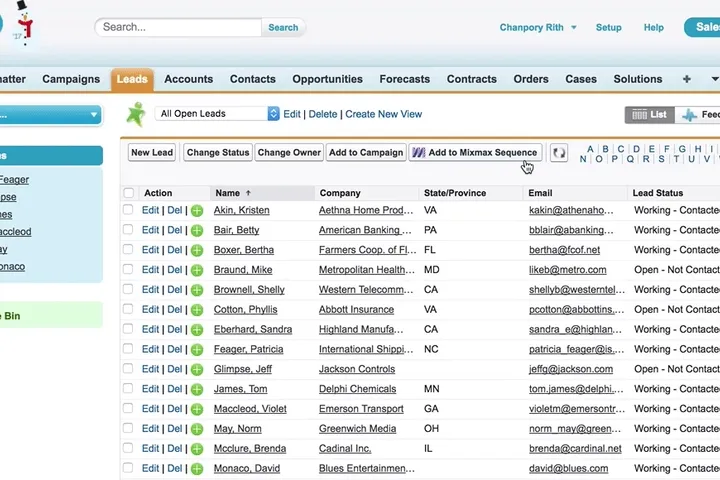Click the green plus icon for Boxer, Bertha

(x=197, y=250)
